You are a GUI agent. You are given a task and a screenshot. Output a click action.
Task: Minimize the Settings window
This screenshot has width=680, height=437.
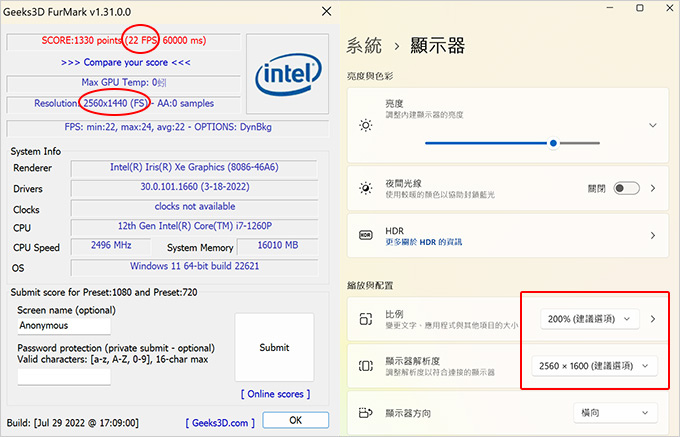(610, 8)
